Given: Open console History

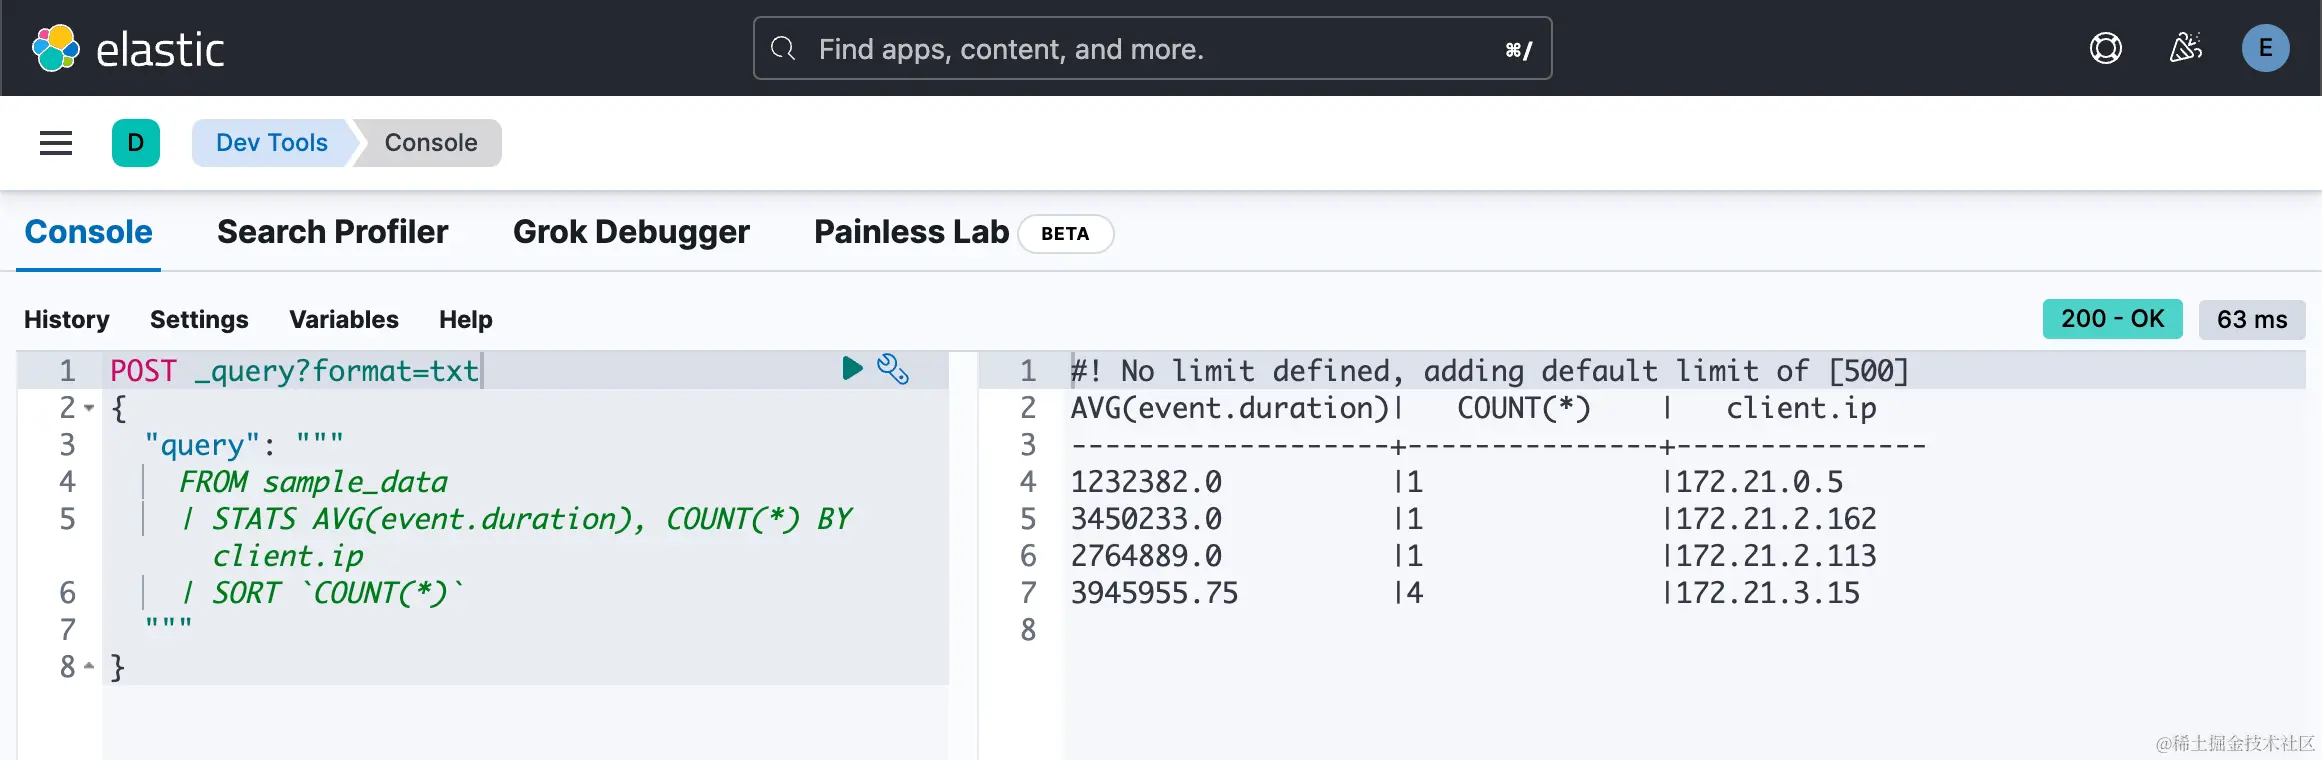Looking at the screenshot, I should point(67,320).
